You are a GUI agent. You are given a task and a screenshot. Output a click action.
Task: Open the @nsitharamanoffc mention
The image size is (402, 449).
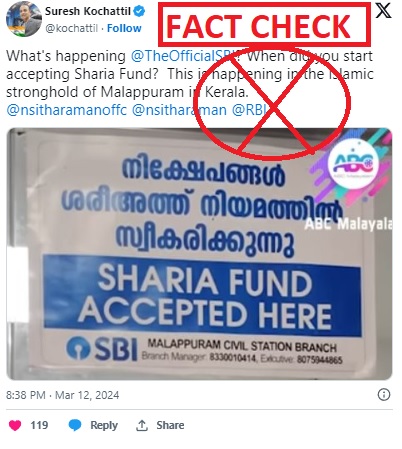[x=67, y=110]
